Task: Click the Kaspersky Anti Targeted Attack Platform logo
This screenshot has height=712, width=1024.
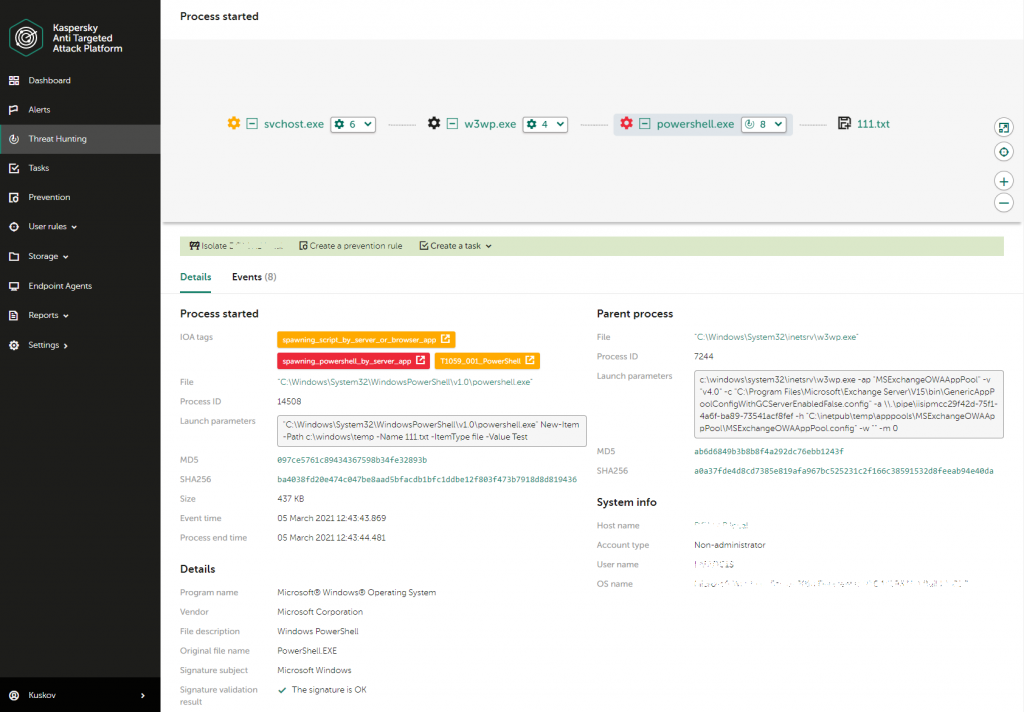Action: point(26,38)
